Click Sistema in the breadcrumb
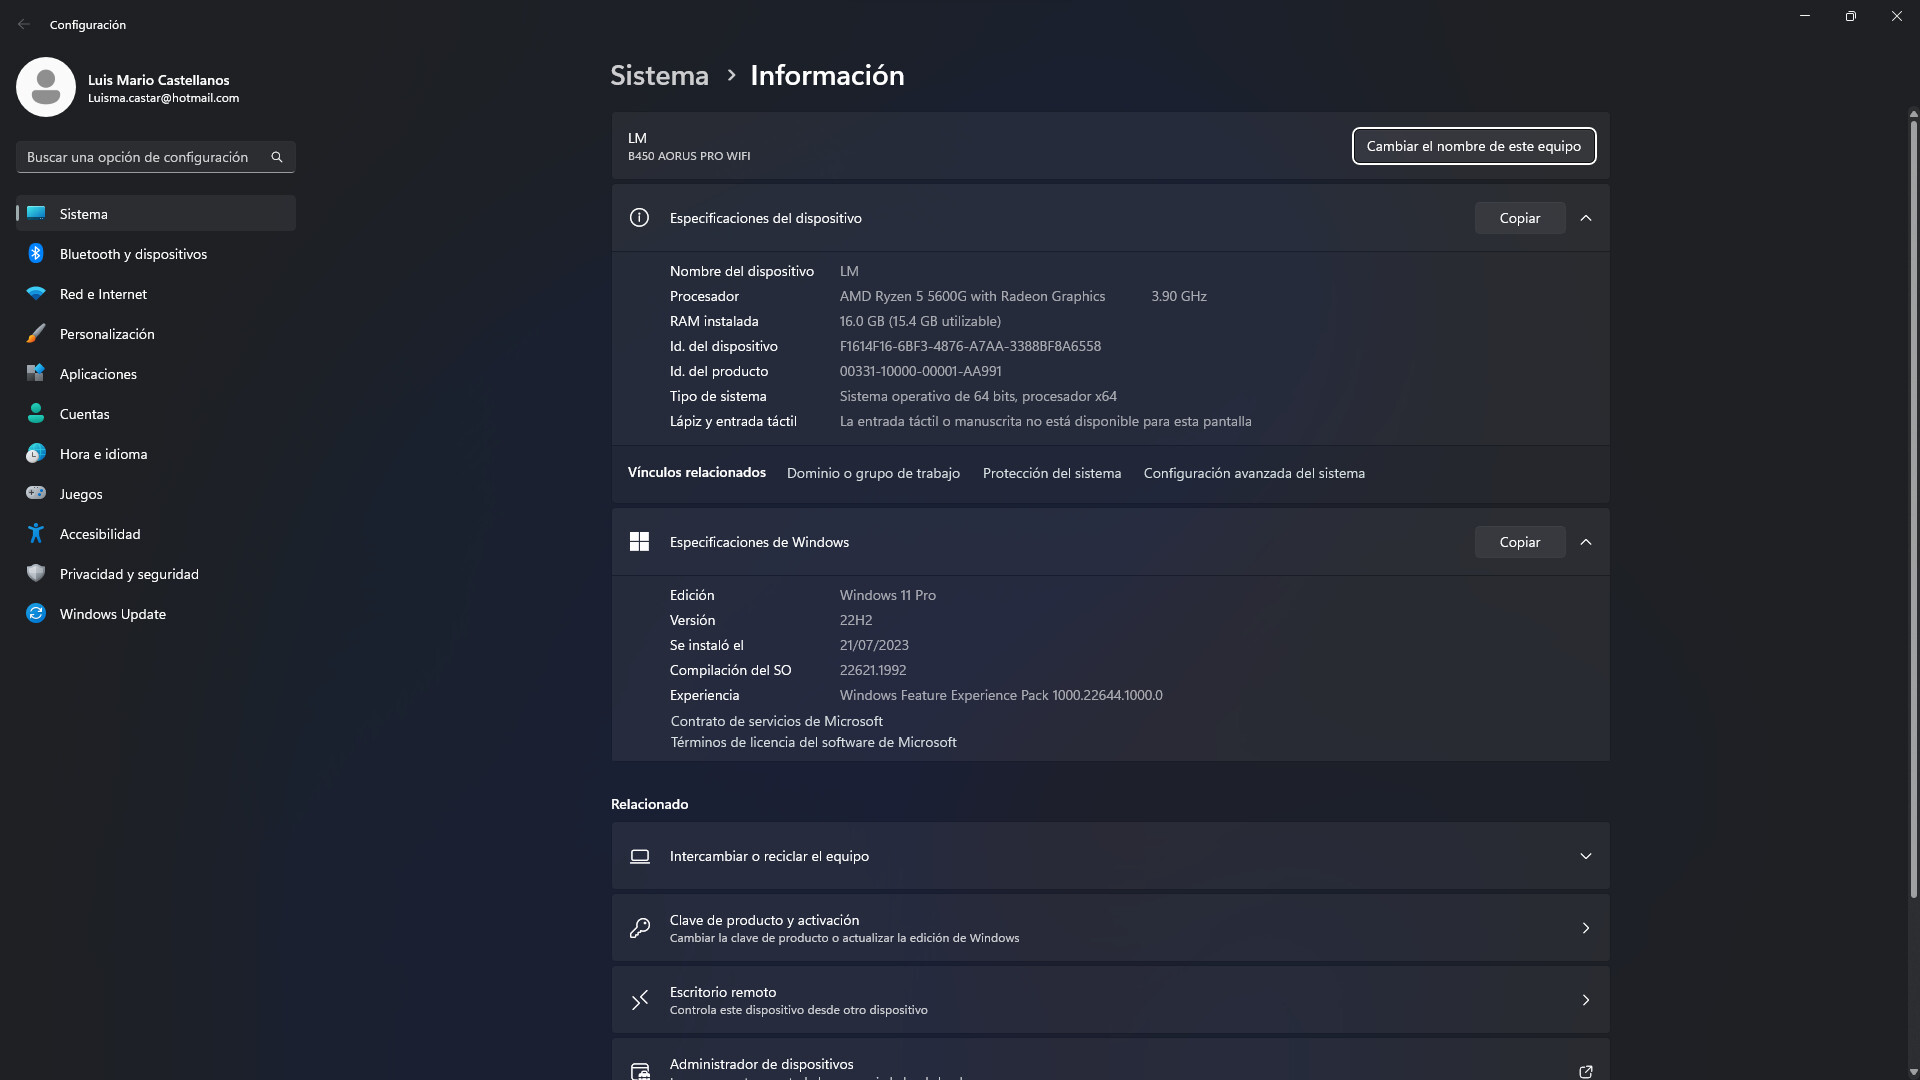This screenshot has width=1920, height=1080. click(660, 75)
